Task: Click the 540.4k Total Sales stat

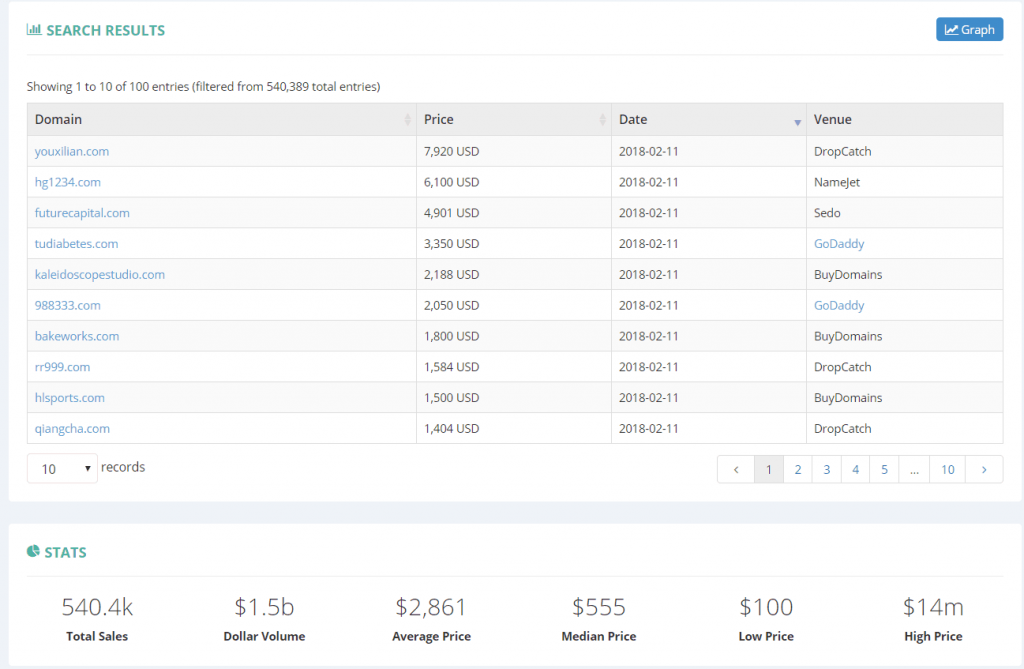Action: [x=97, y=618]
